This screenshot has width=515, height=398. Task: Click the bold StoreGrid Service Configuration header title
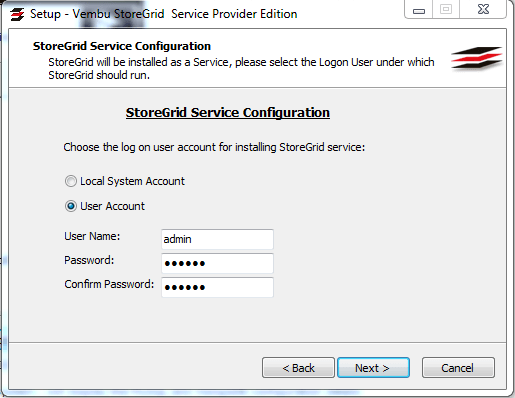point(122,46)
